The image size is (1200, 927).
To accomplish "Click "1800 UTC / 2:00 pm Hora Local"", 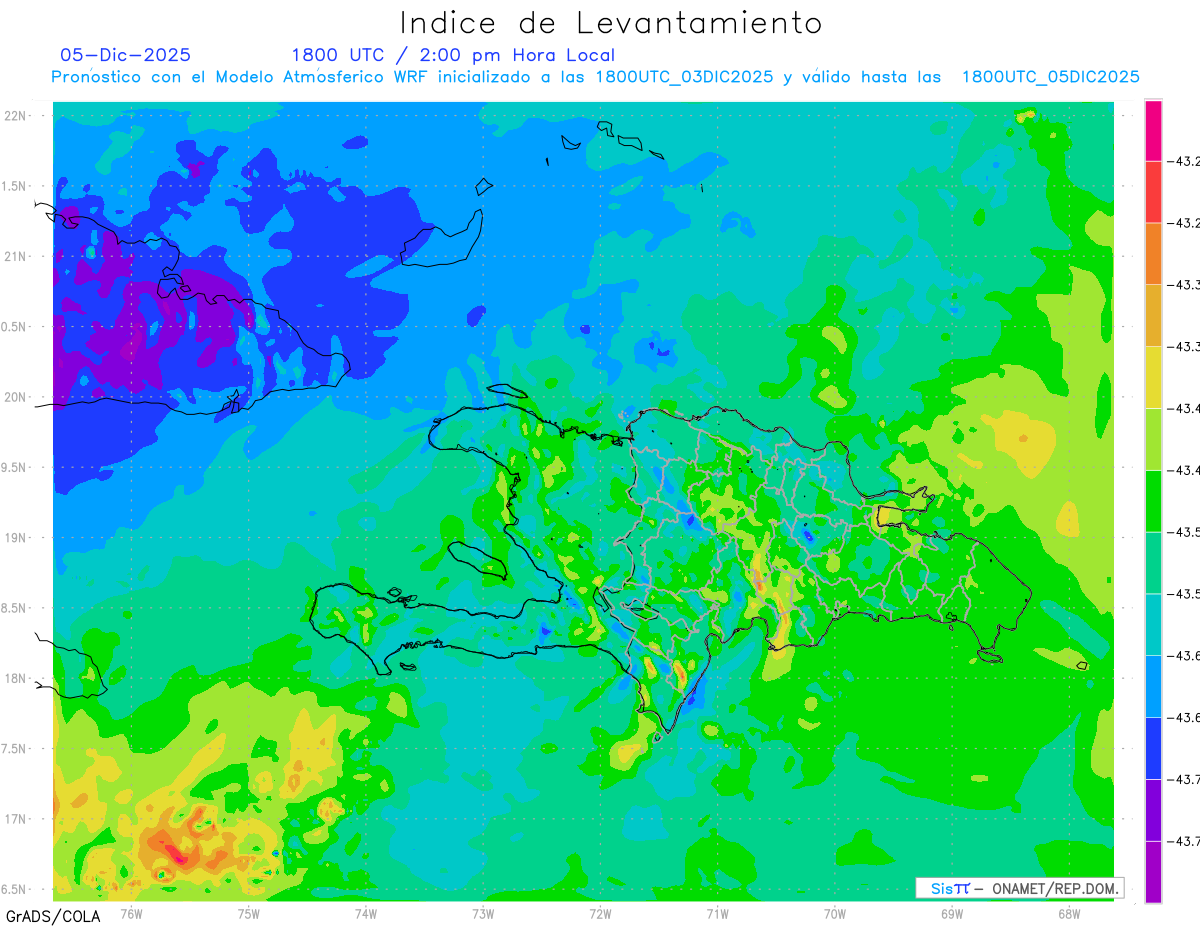I will [x=453, y=55].
